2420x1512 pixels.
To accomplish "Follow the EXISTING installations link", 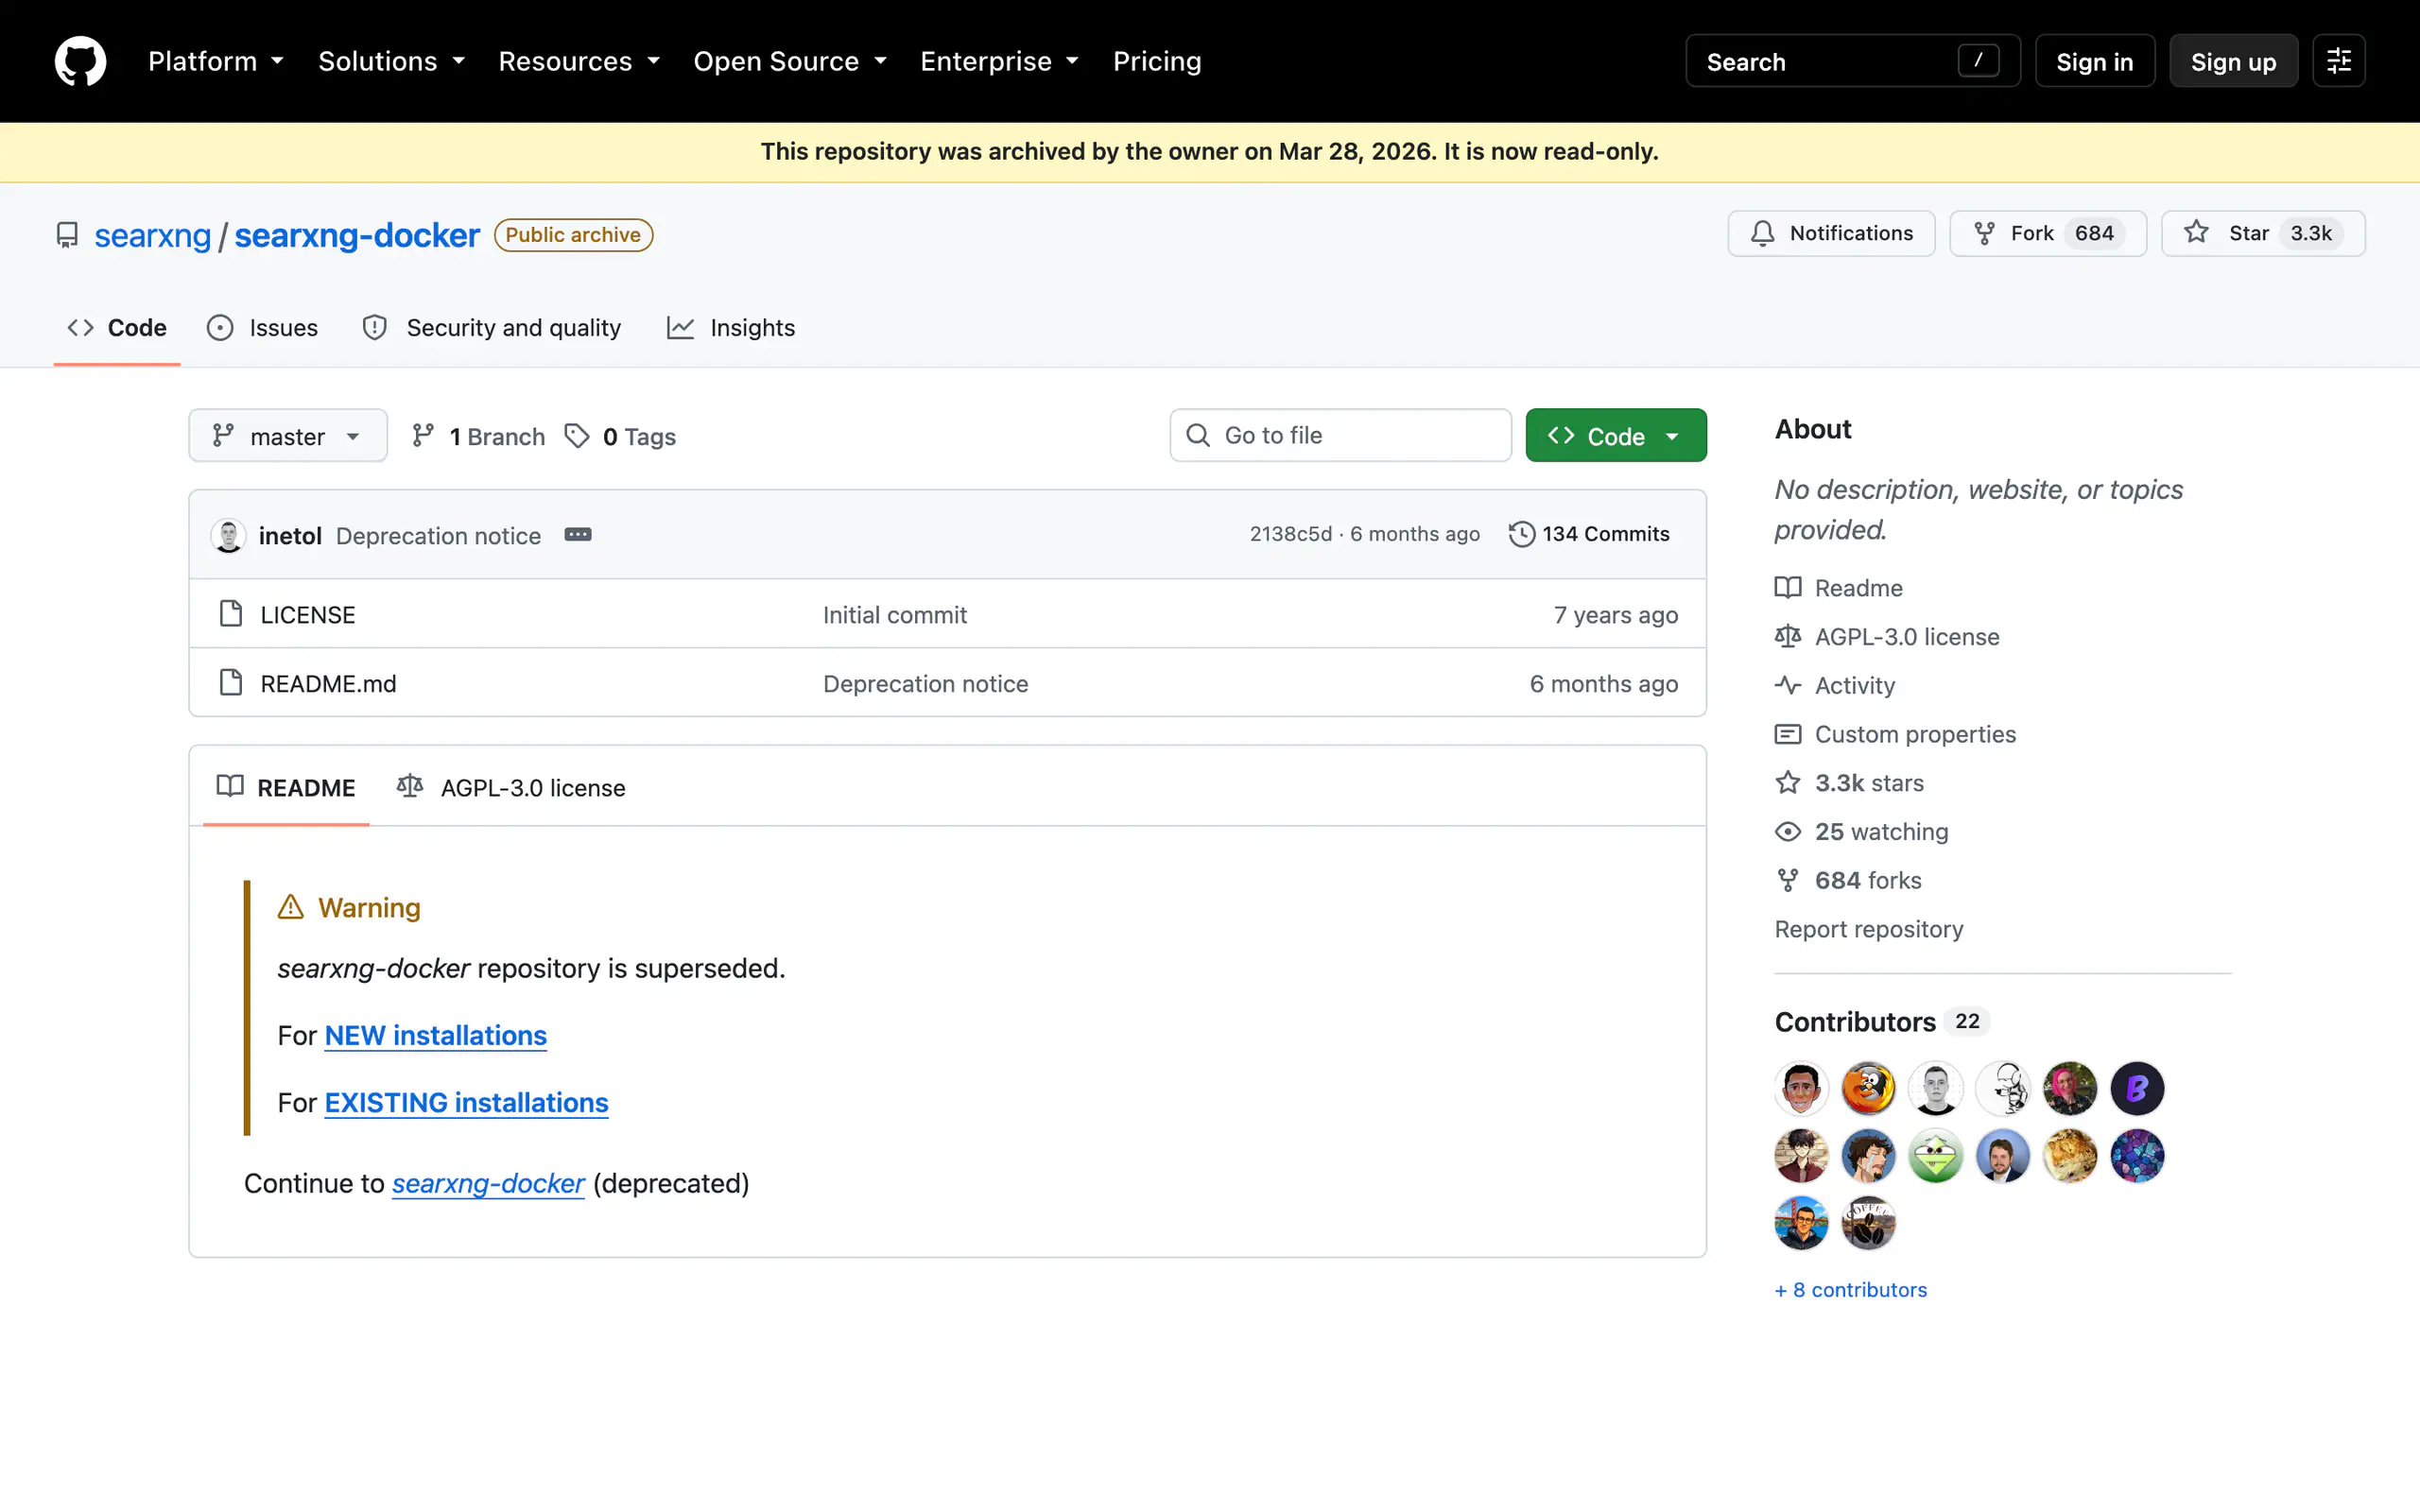I will [x=466, y=1102].
